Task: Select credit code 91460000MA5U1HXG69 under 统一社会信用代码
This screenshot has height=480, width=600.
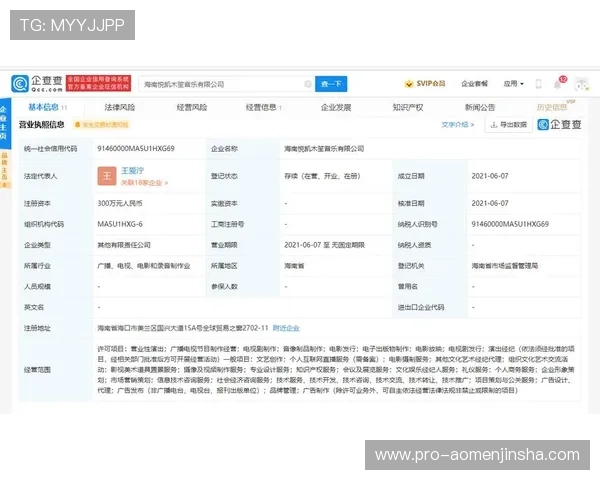Action: click(136, 149)
